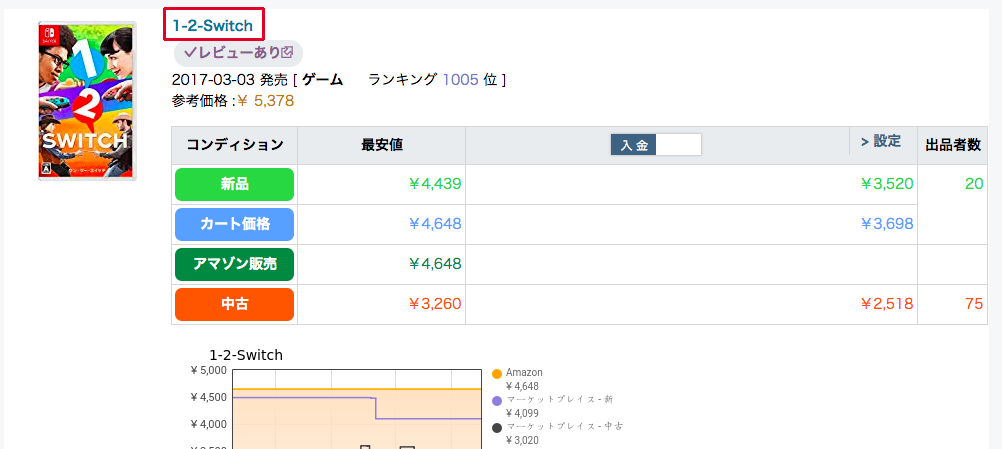Click the ゲーム category text
Viewport: 1002px width, 449px height.
tap(323, 80)
